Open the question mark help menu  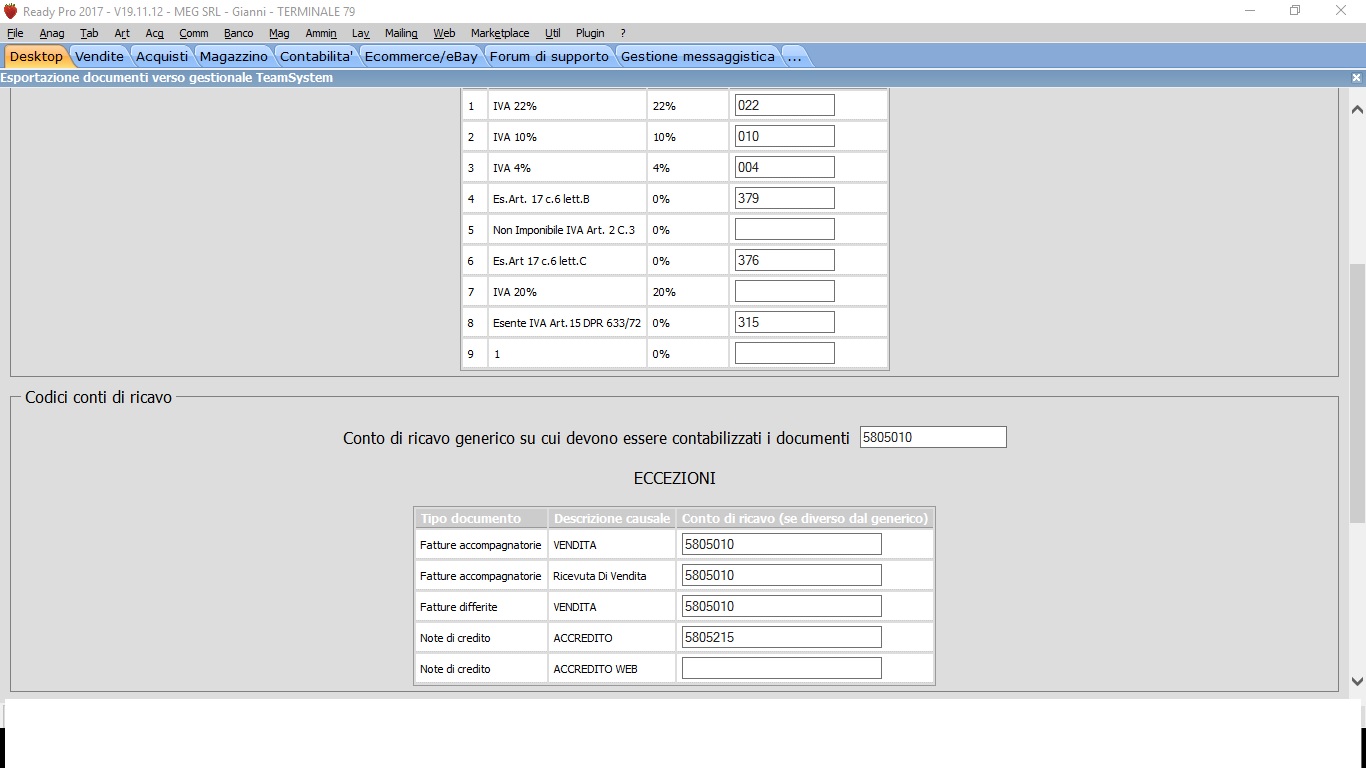(623, 33)
